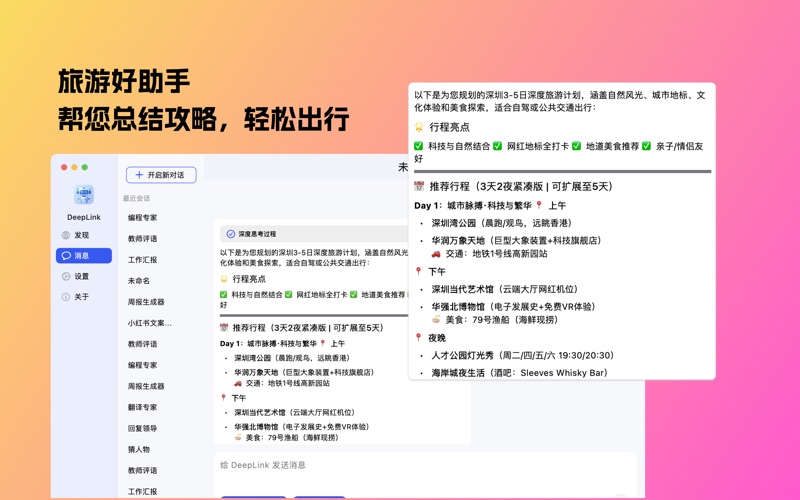Viewport: 800px width, 500px height.
Task: Click 海岸城夜生活 line in enlarged card
Action: pyautogui.click(x=519, y=373)
